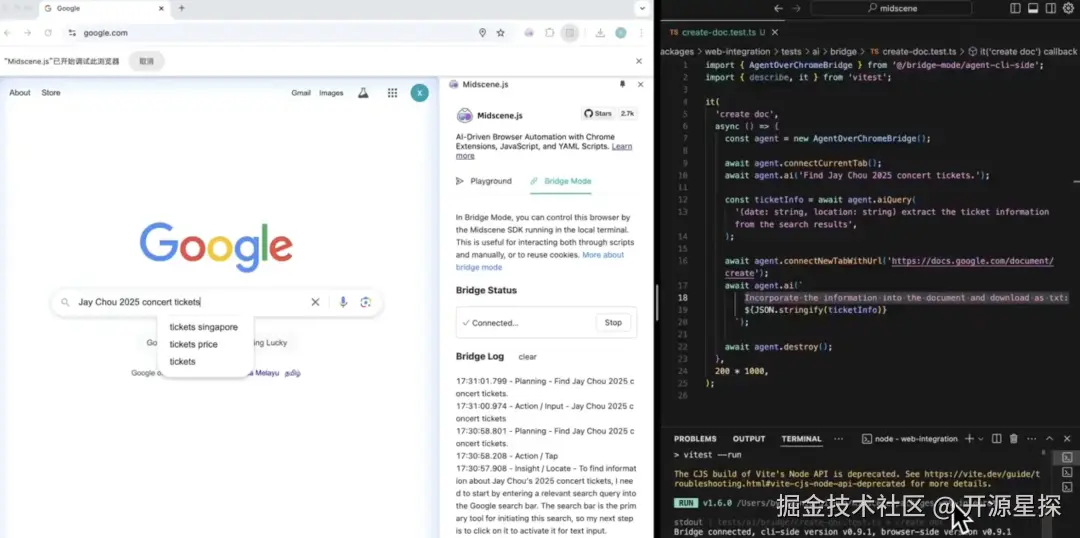Open Google Images link
Screen dimensions: 1080x538
(x=331, y=93)
